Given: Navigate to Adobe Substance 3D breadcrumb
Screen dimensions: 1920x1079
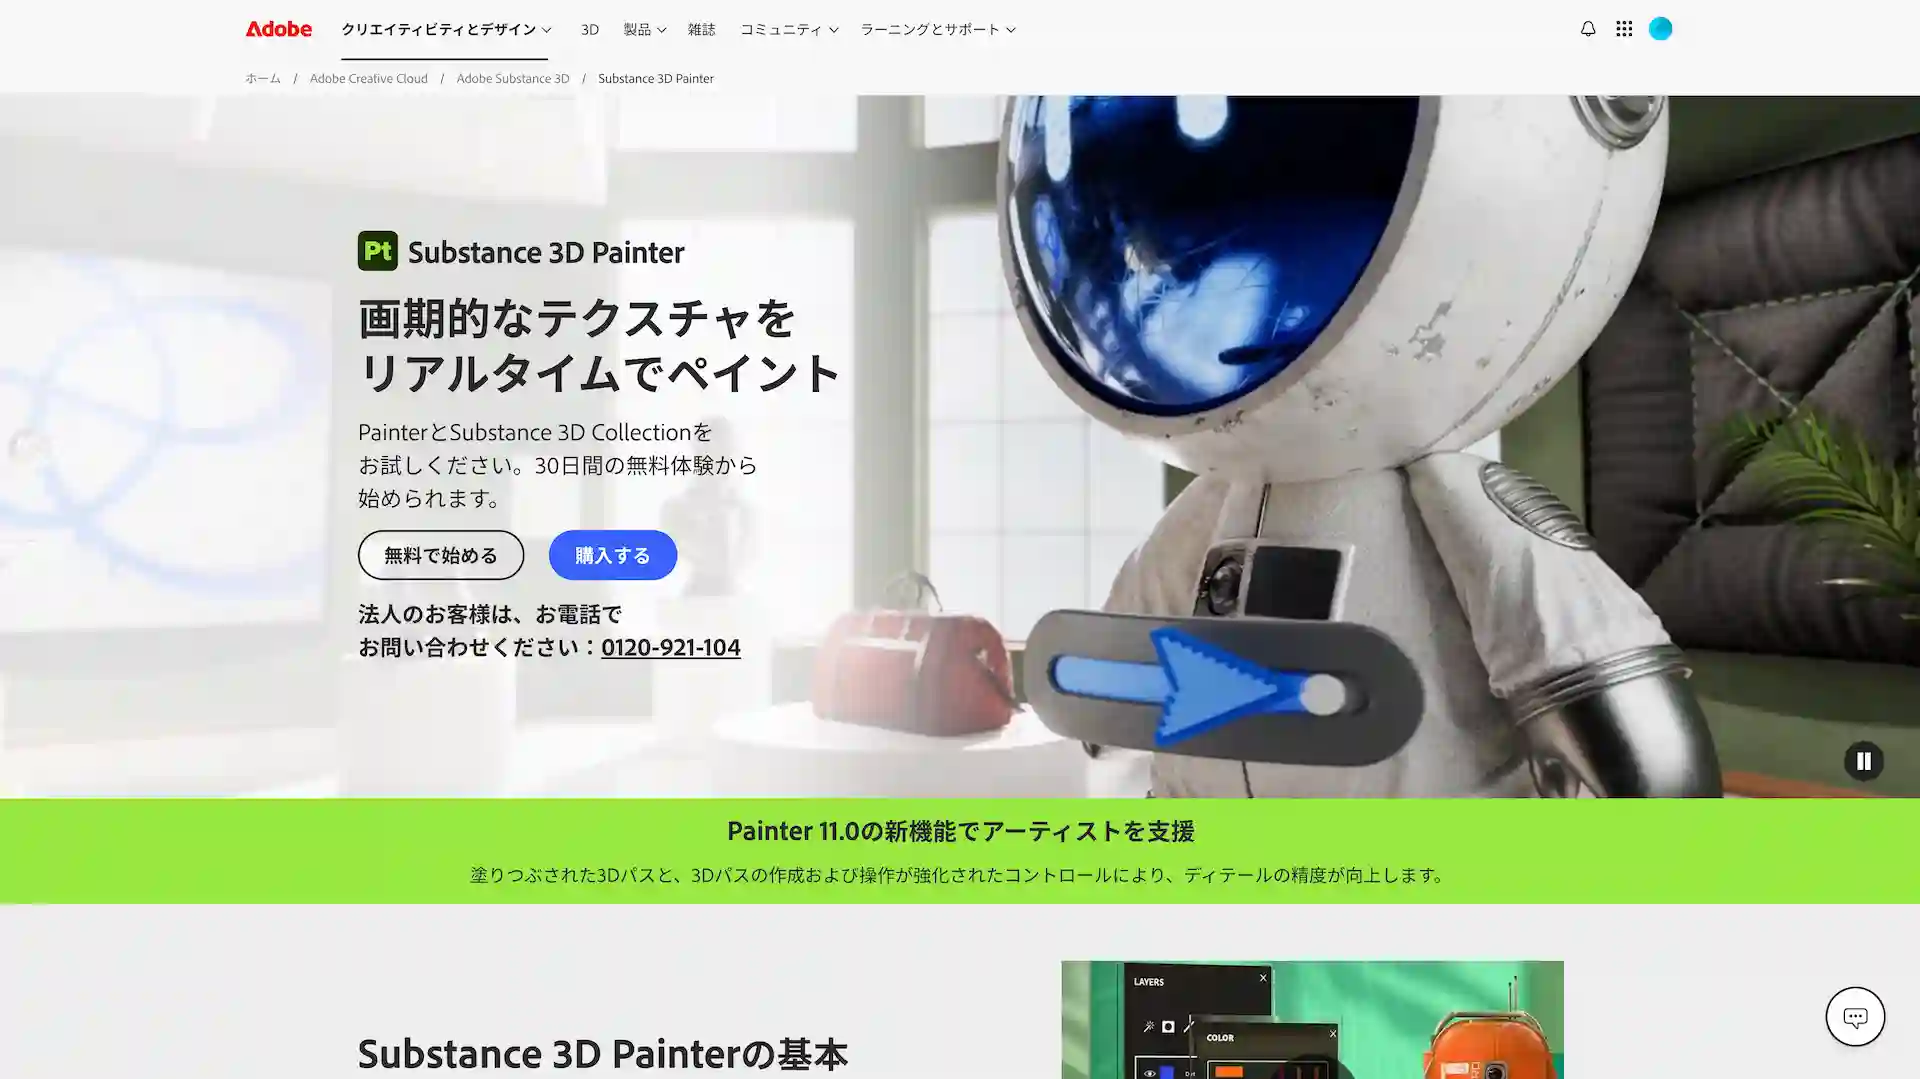Looking at the screenshot, I should pos(512,78).
